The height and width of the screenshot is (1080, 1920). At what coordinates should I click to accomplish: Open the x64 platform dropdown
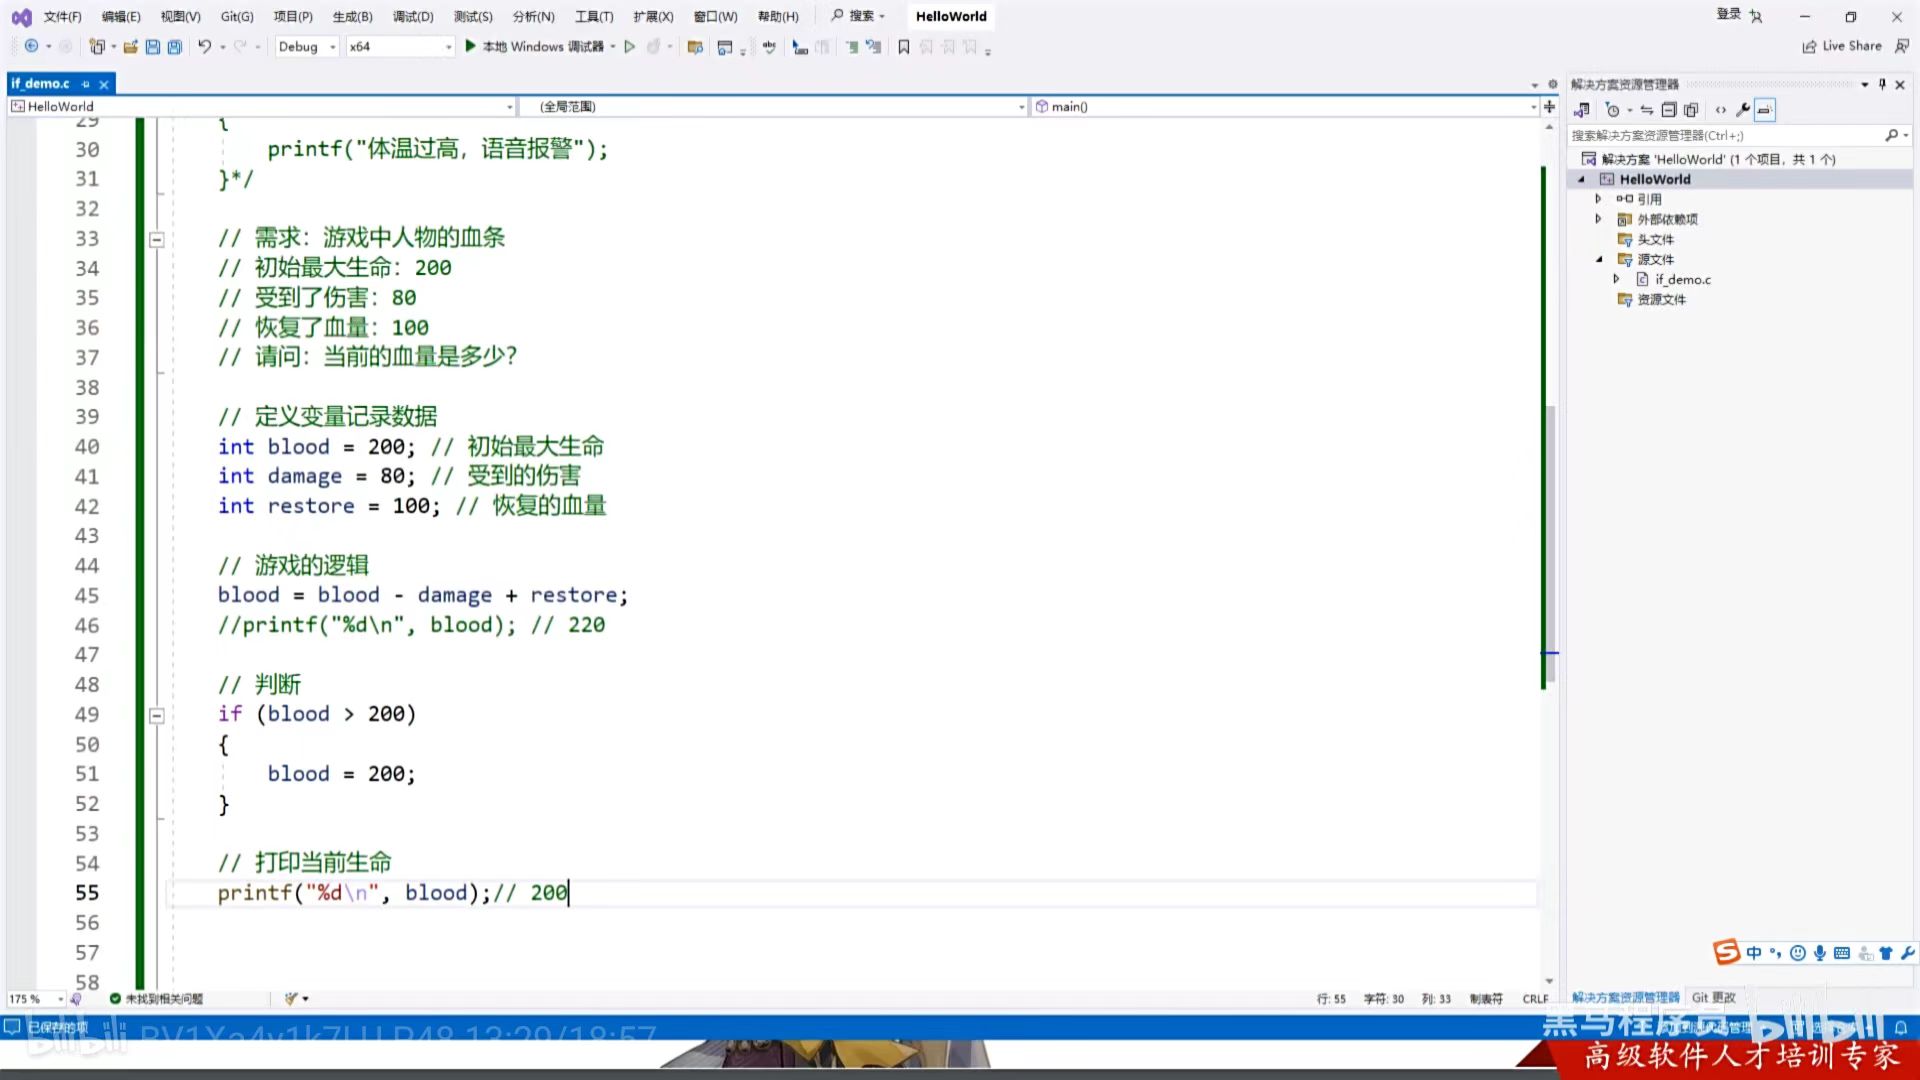tap(400, 46)
